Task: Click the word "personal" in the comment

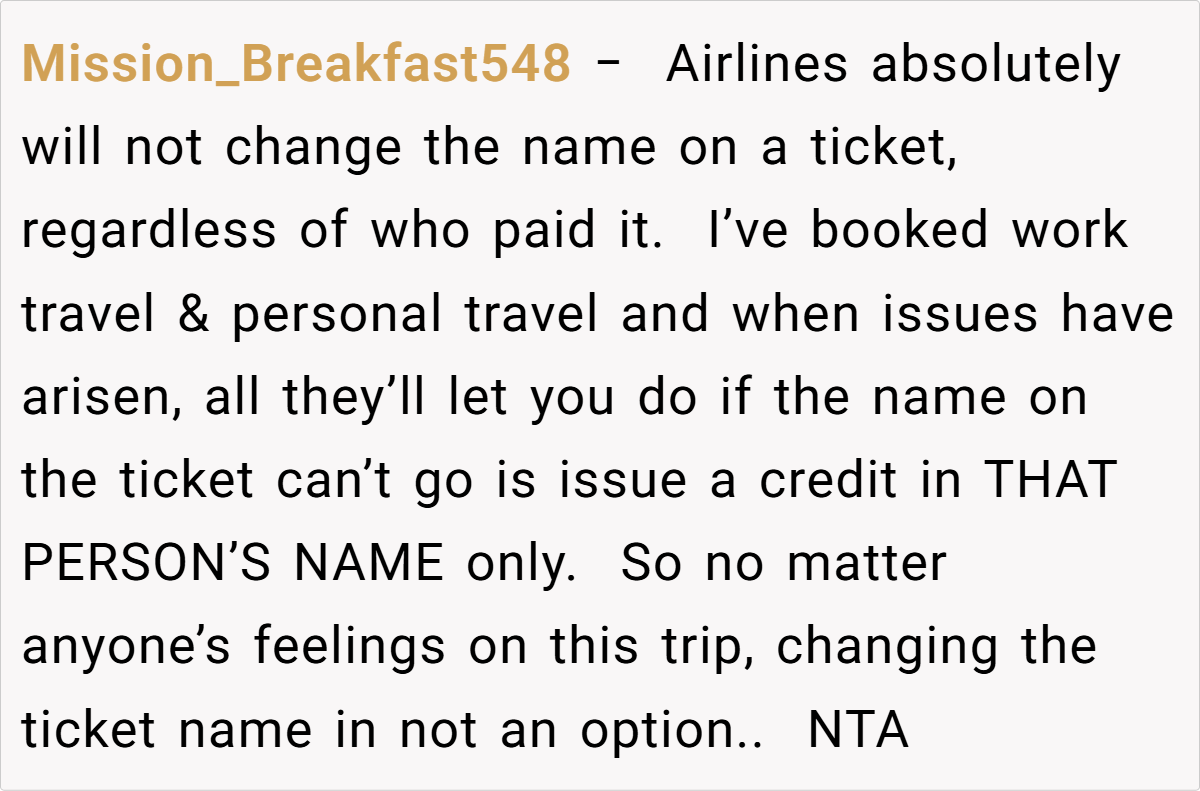Action: point(336,315)
